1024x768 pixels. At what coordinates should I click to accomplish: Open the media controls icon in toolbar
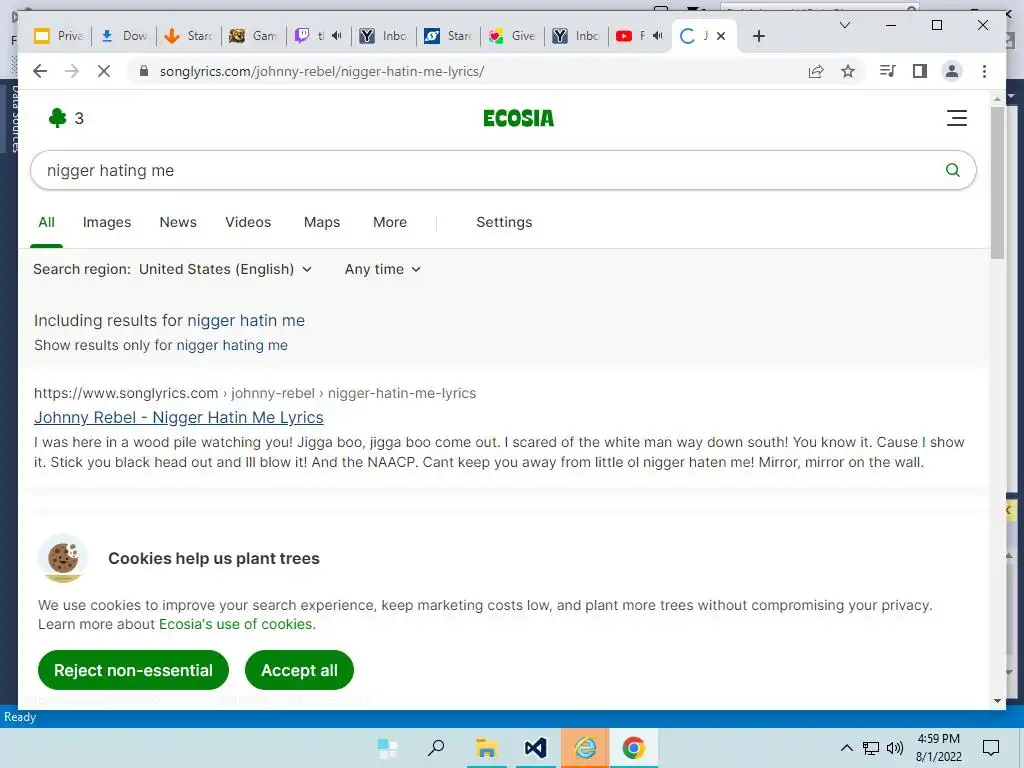(888, 71)
